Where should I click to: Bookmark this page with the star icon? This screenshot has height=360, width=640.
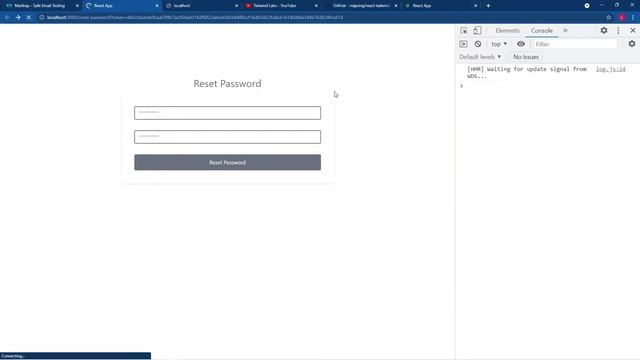pyautogui.click(x=609, y=18)
